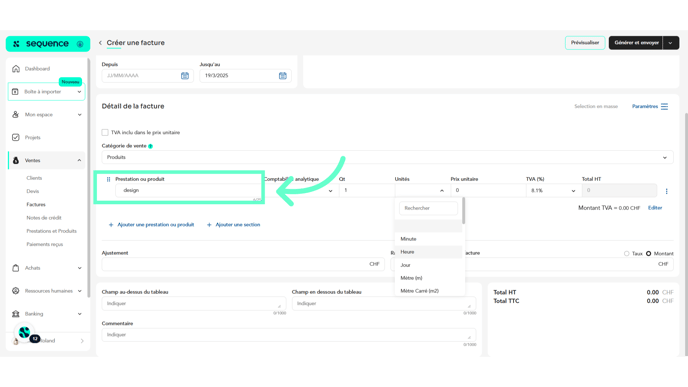Open calendar picker for Depuis date
Image resolution: width=688 pixels, height=387 pixels.
185,75
